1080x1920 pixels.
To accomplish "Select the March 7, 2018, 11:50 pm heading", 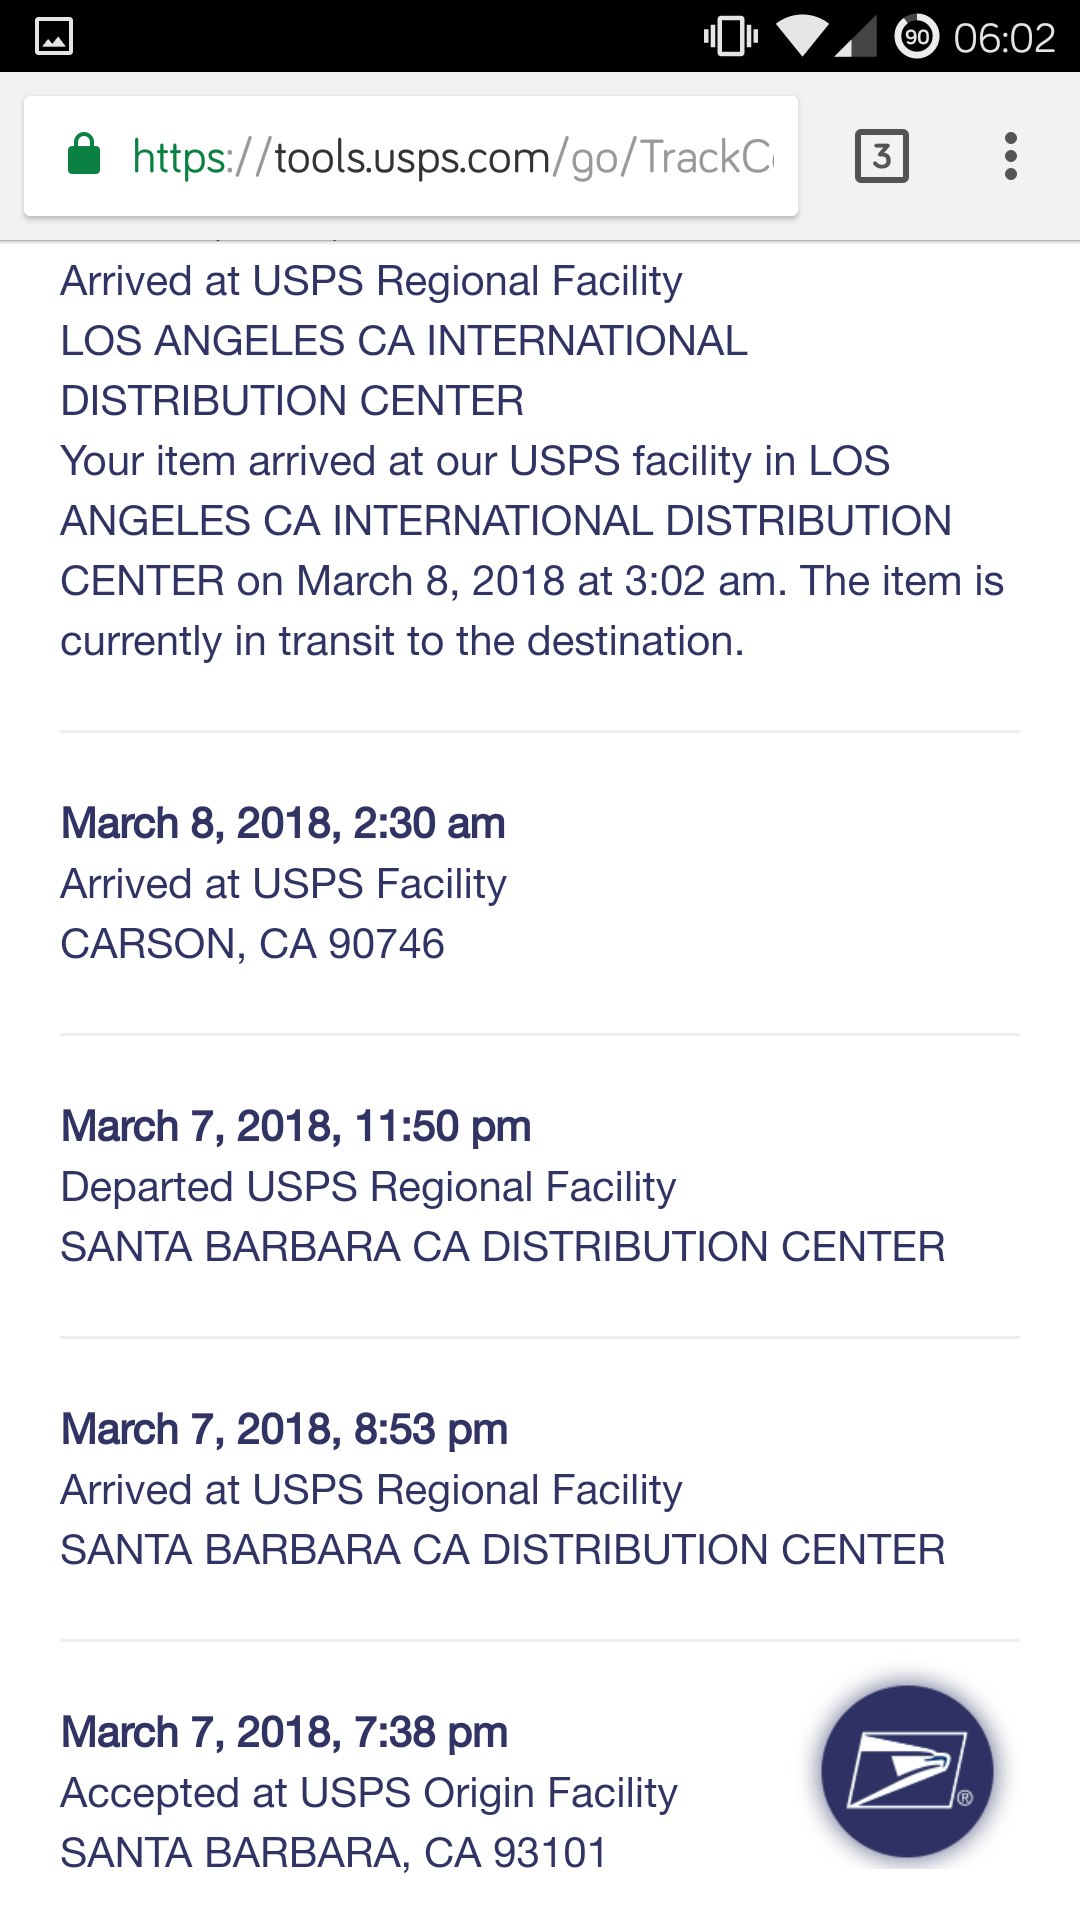I will tap(296, 1126).
